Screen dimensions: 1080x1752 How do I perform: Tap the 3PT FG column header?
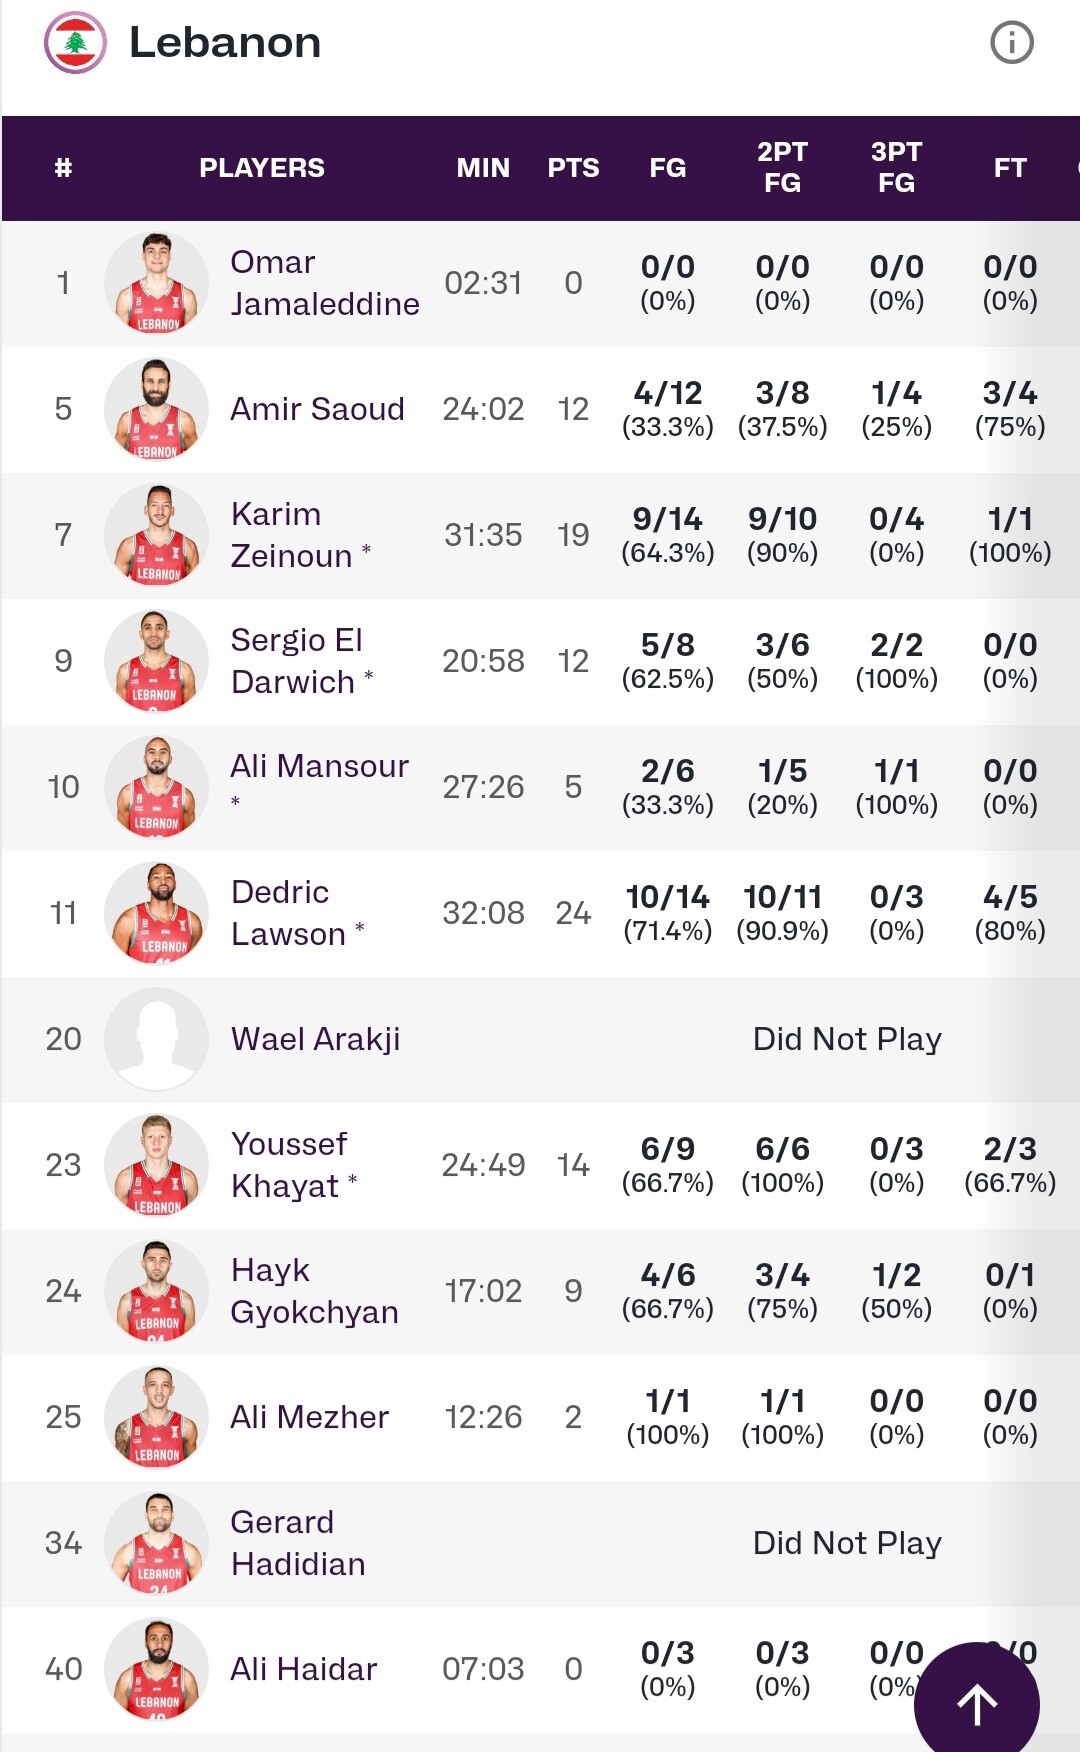tap(896, 168)
